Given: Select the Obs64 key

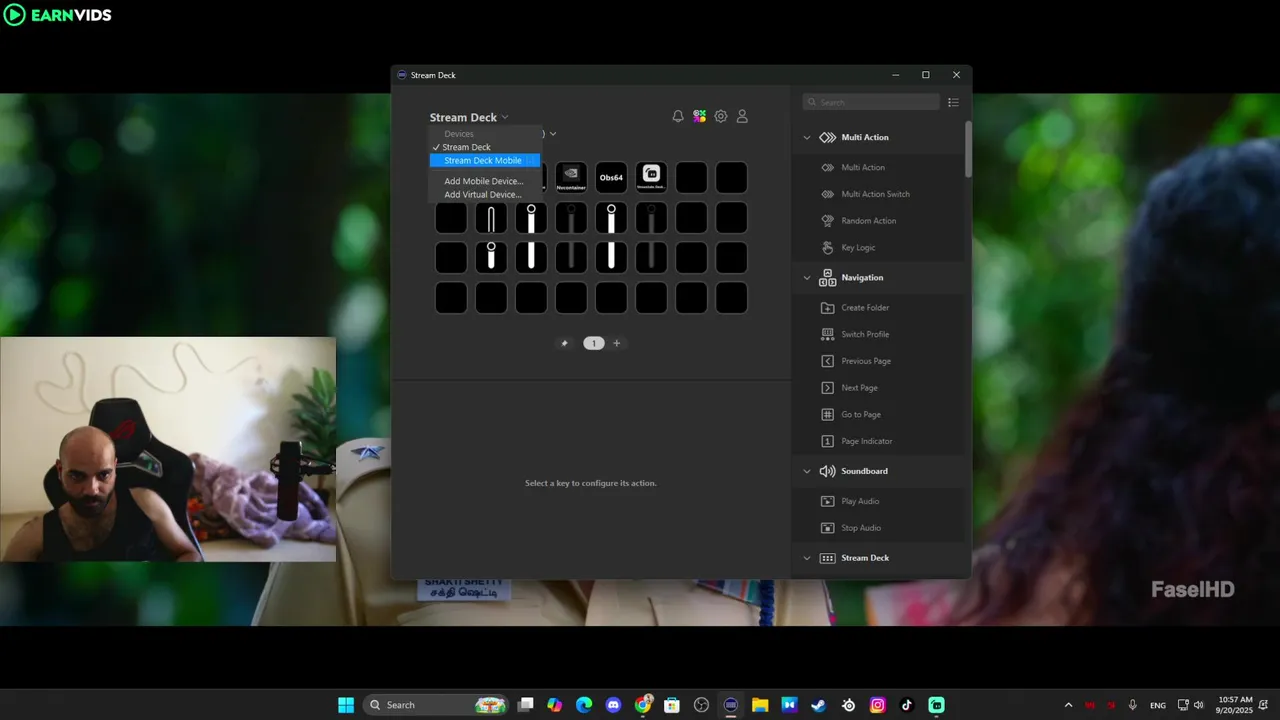Looking at the screenshot, I should [611, 178].
